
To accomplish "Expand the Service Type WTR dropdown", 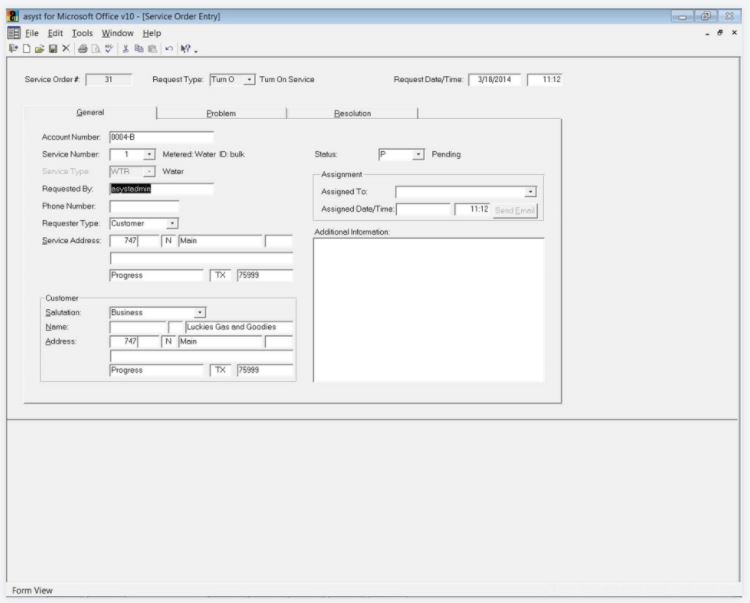I will point(149,171).
